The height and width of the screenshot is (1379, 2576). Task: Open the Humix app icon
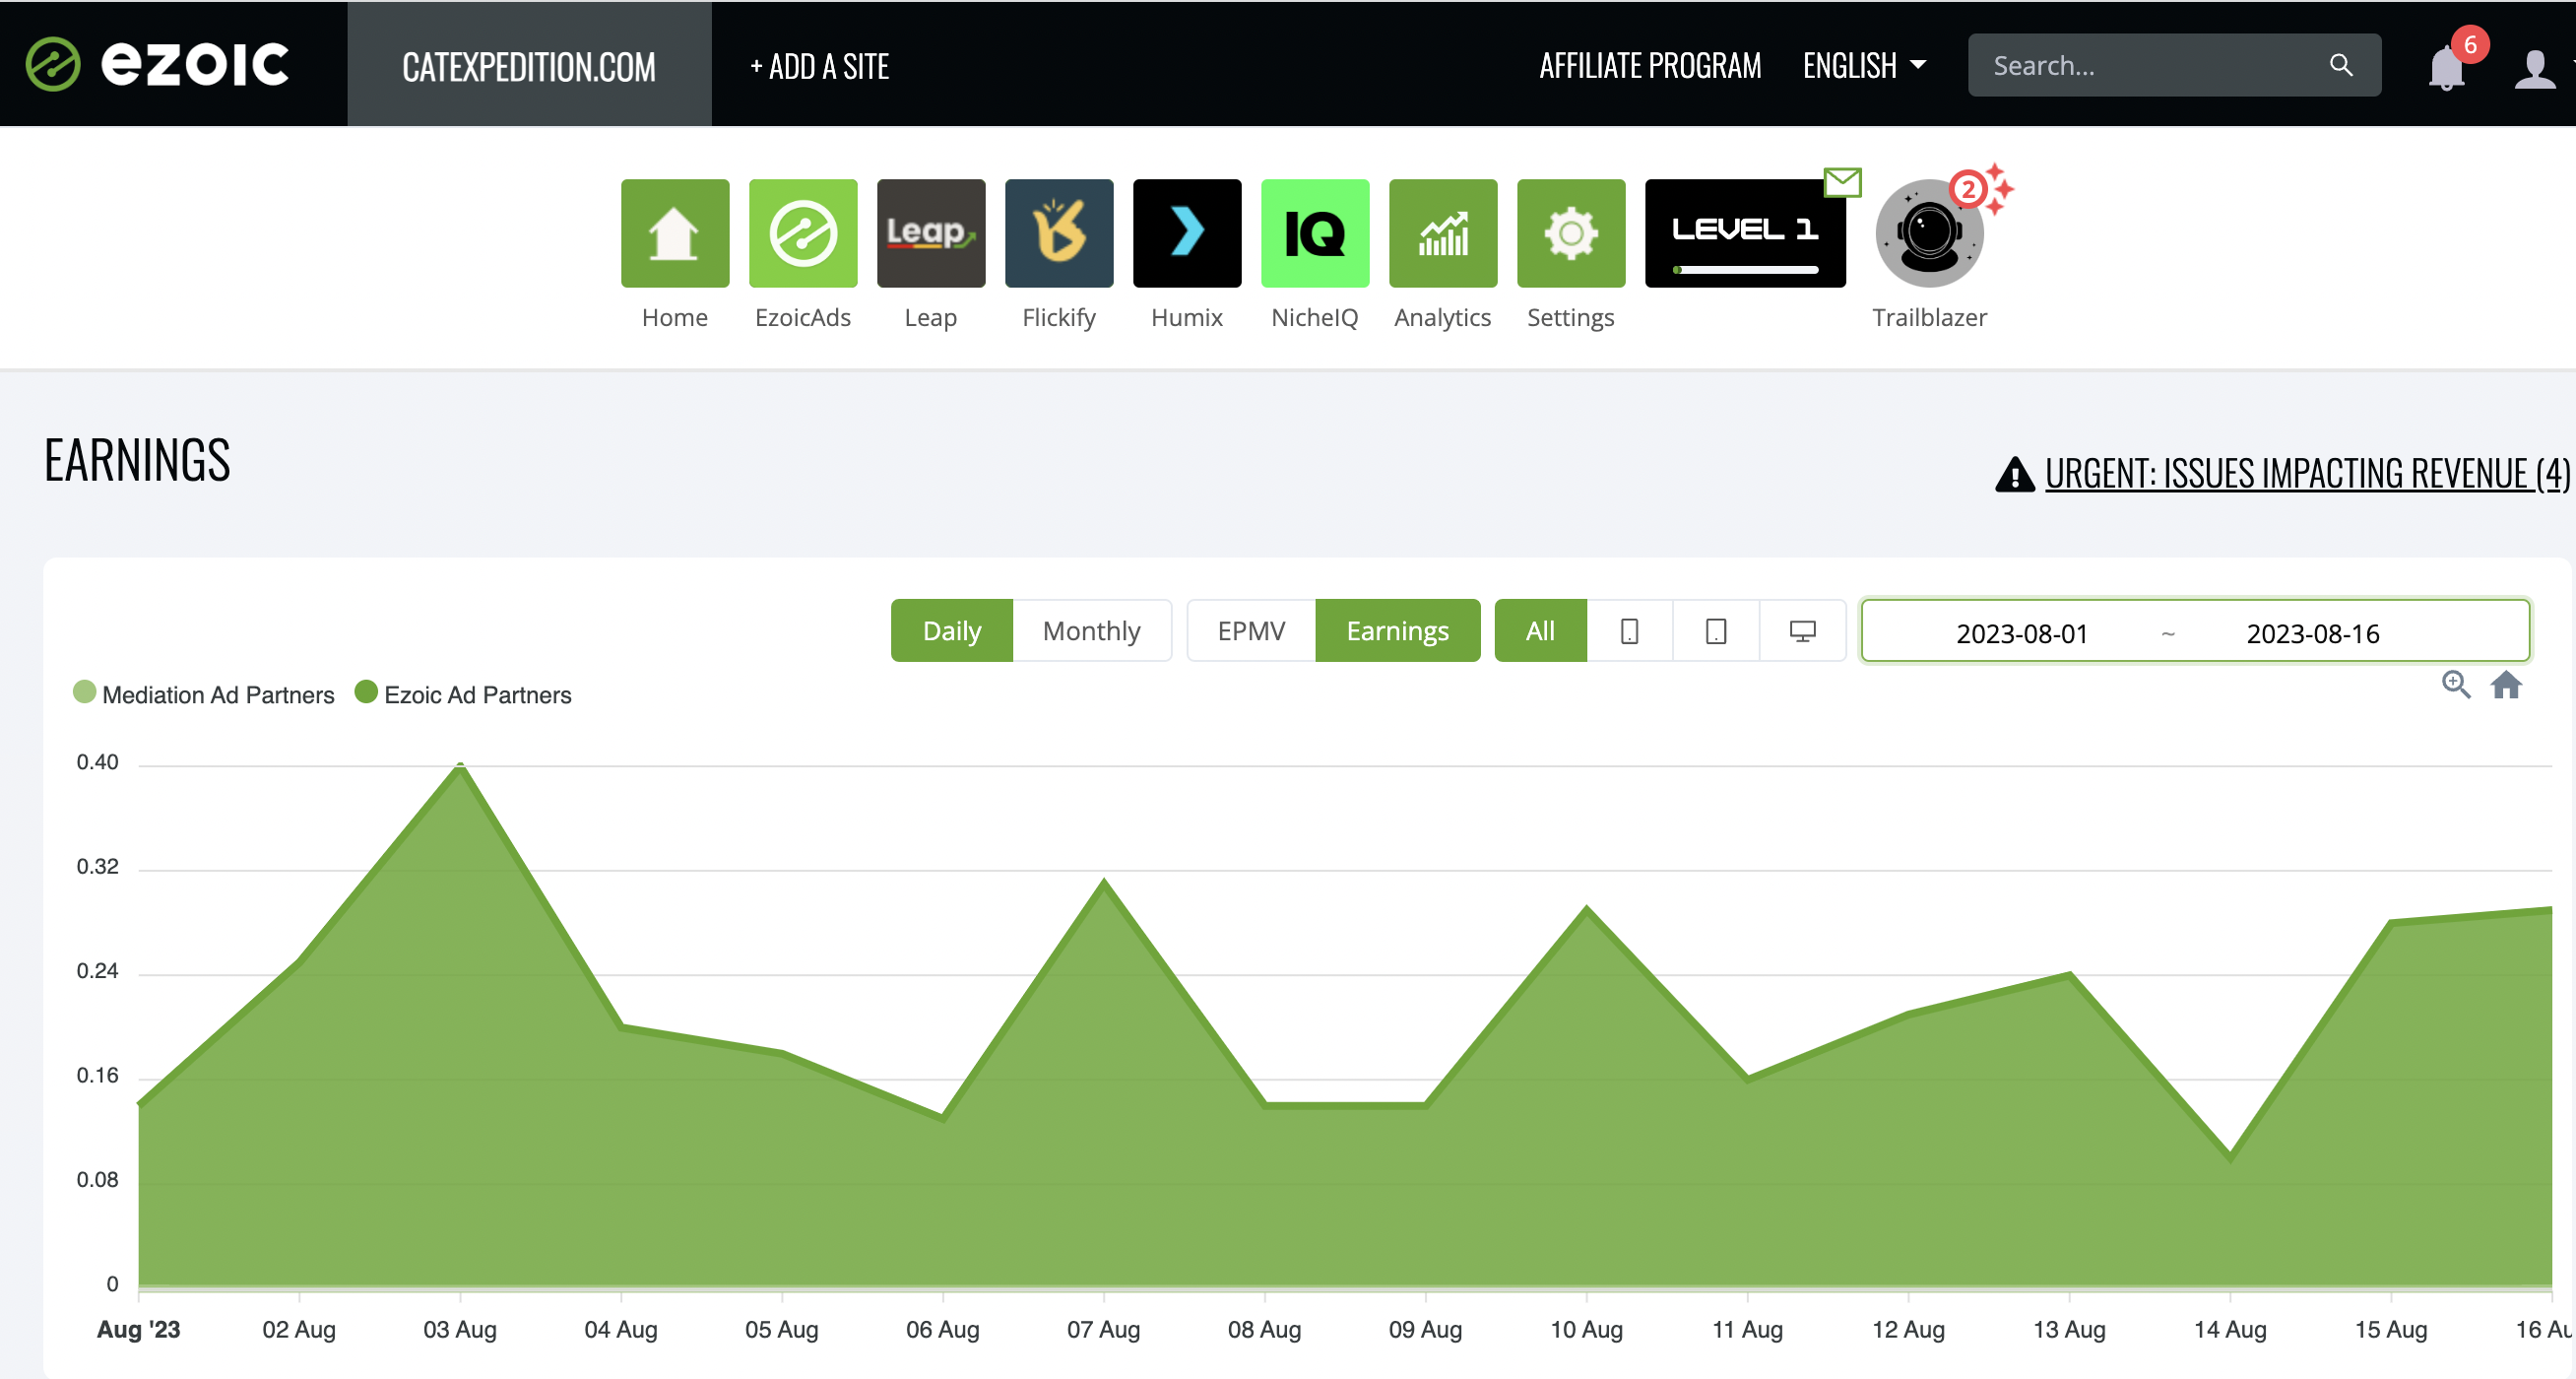click(1187, 233)
